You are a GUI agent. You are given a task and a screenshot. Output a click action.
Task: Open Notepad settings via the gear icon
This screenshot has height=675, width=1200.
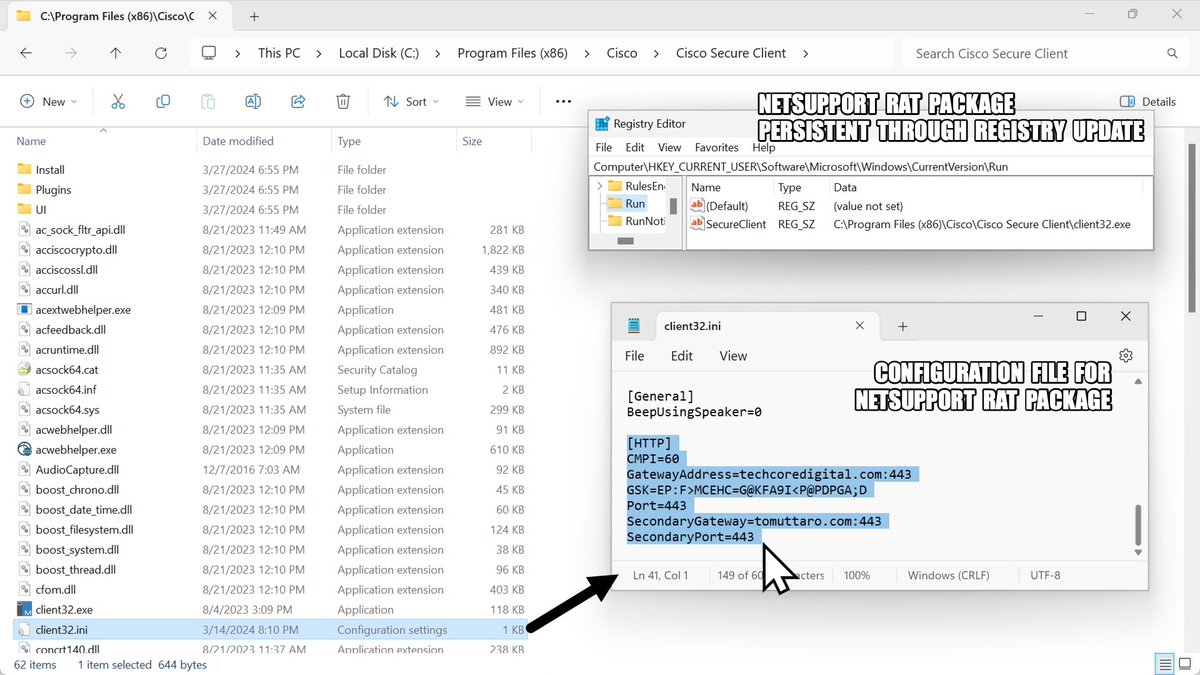click(1126, 355)
